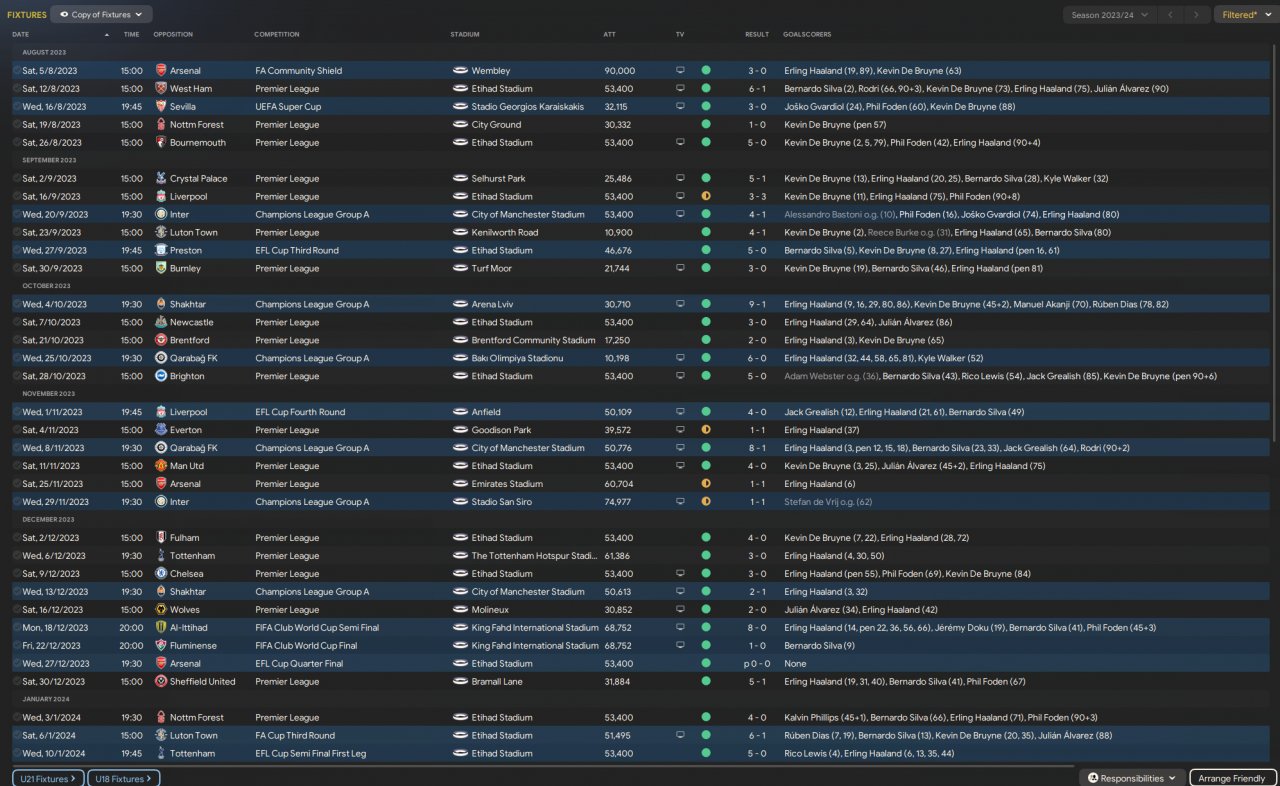This screenshot has height=786, width=1280.
Task: Click the Sheffield United club badge
Action: coord(161,682)
